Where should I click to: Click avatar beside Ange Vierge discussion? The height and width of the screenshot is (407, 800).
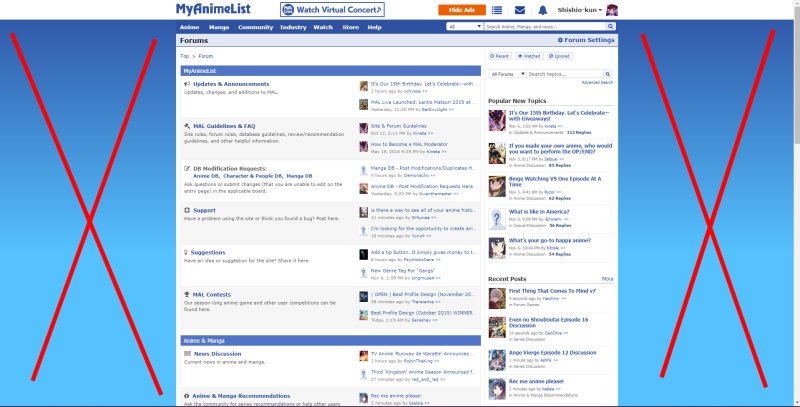click(x=497, y=360)
